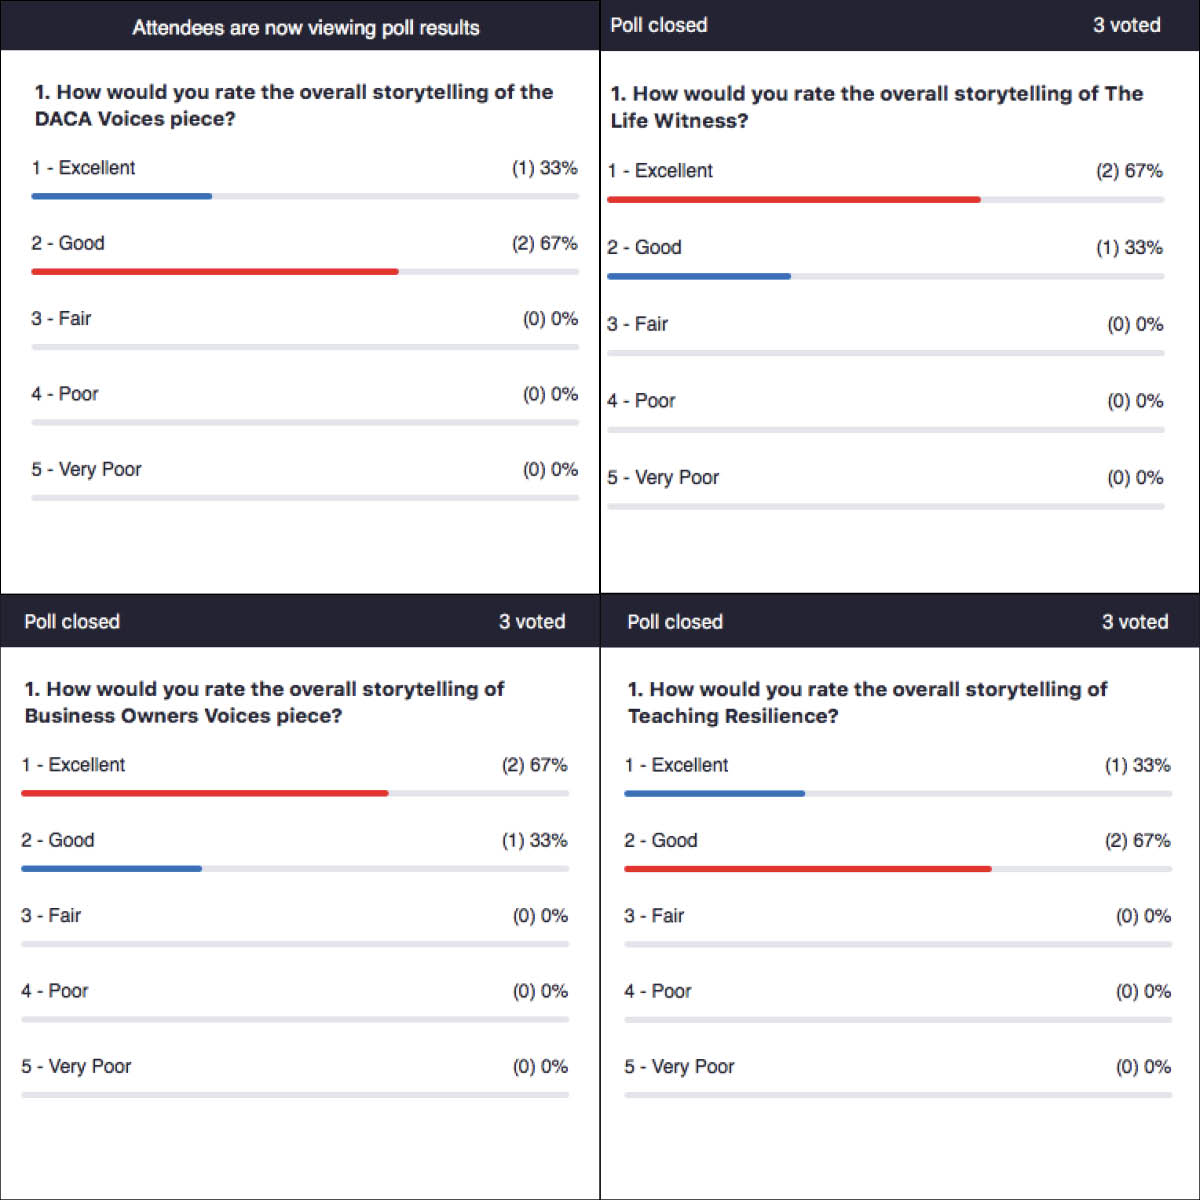Click '3 voted' above Business Owners Voices poll
The height and width of the screenshot is (1200, 1200).
tap(532, 621)
